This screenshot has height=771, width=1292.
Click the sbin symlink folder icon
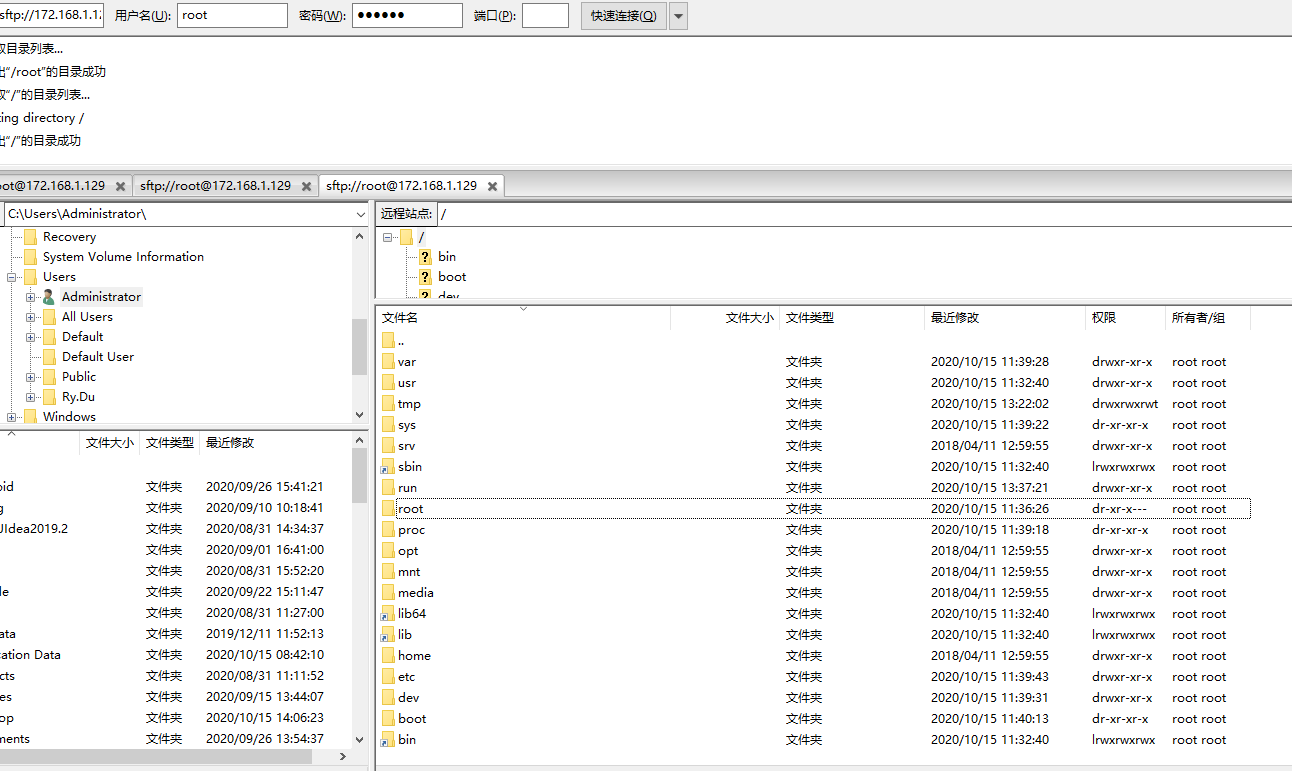389,467
